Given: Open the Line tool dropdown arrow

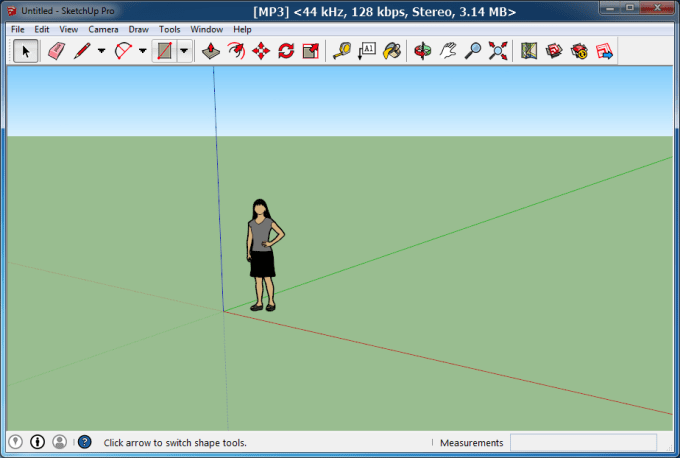Looking at the screenshot, I should pyautogui.click(x=101, y=51).
